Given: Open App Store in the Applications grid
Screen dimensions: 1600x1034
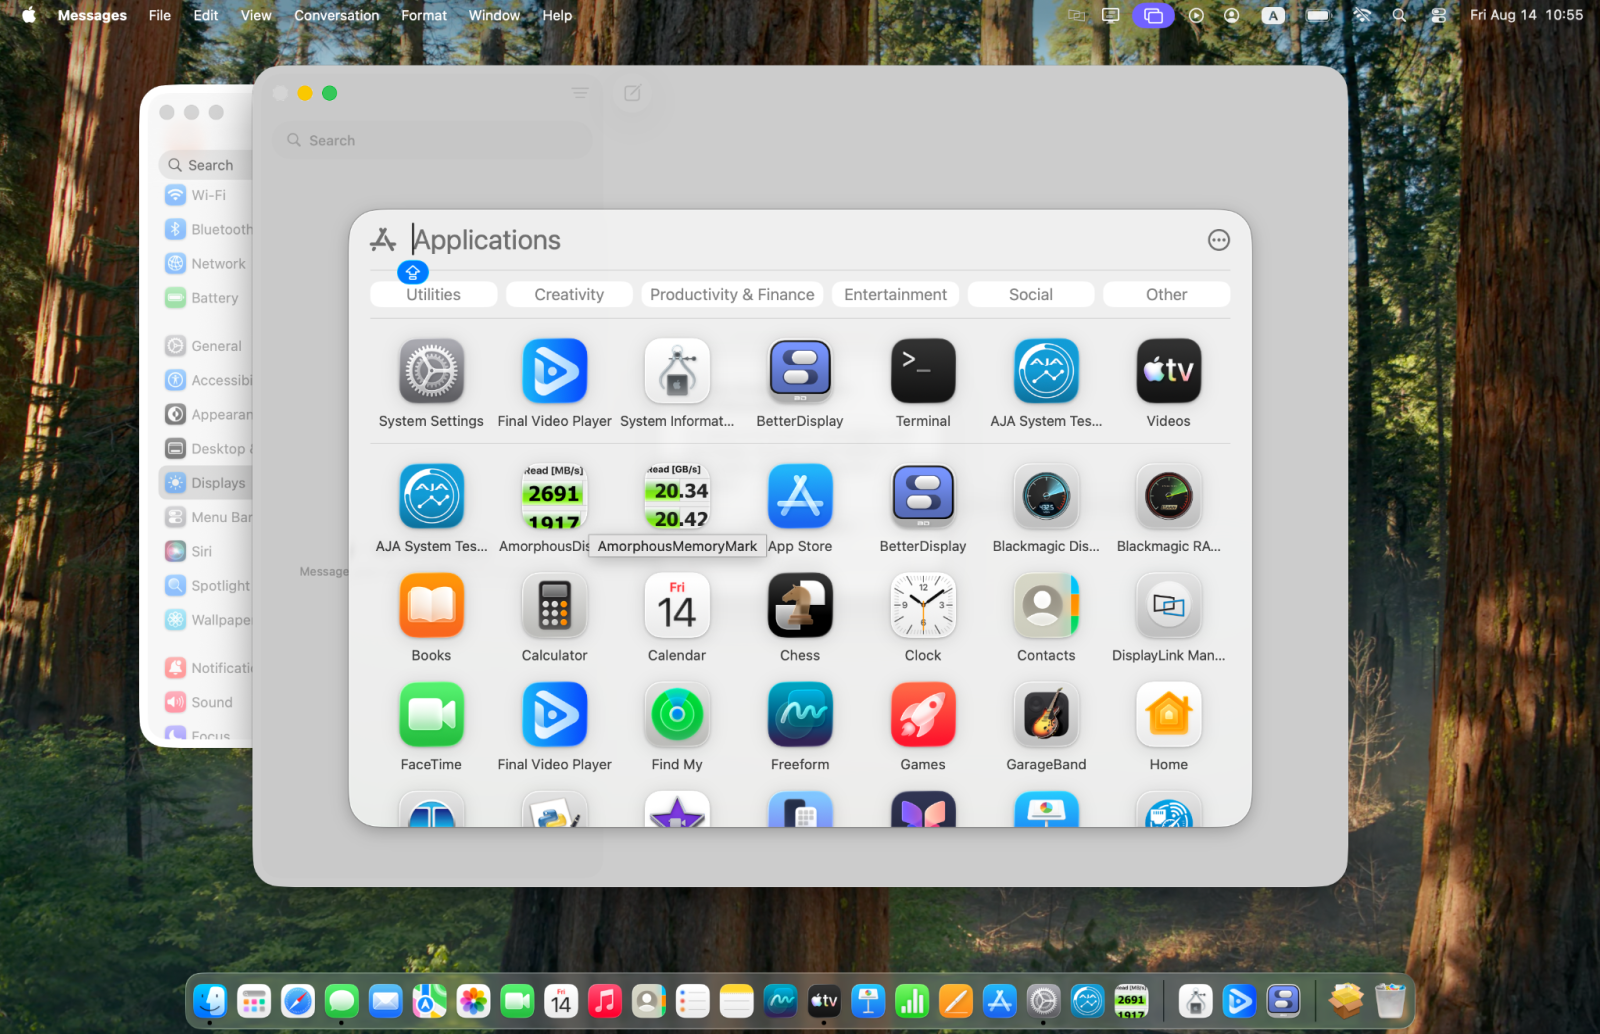Looking at the screenshot, I should pos(800,496).
